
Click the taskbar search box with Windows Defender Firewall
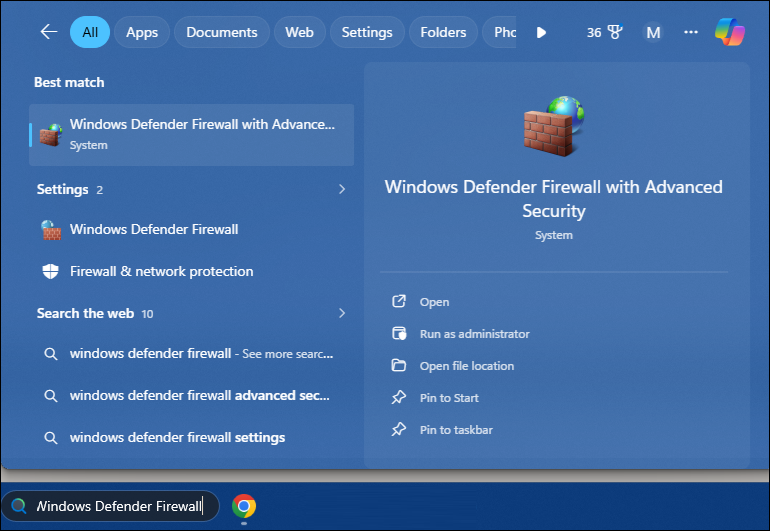click(110, 506)
